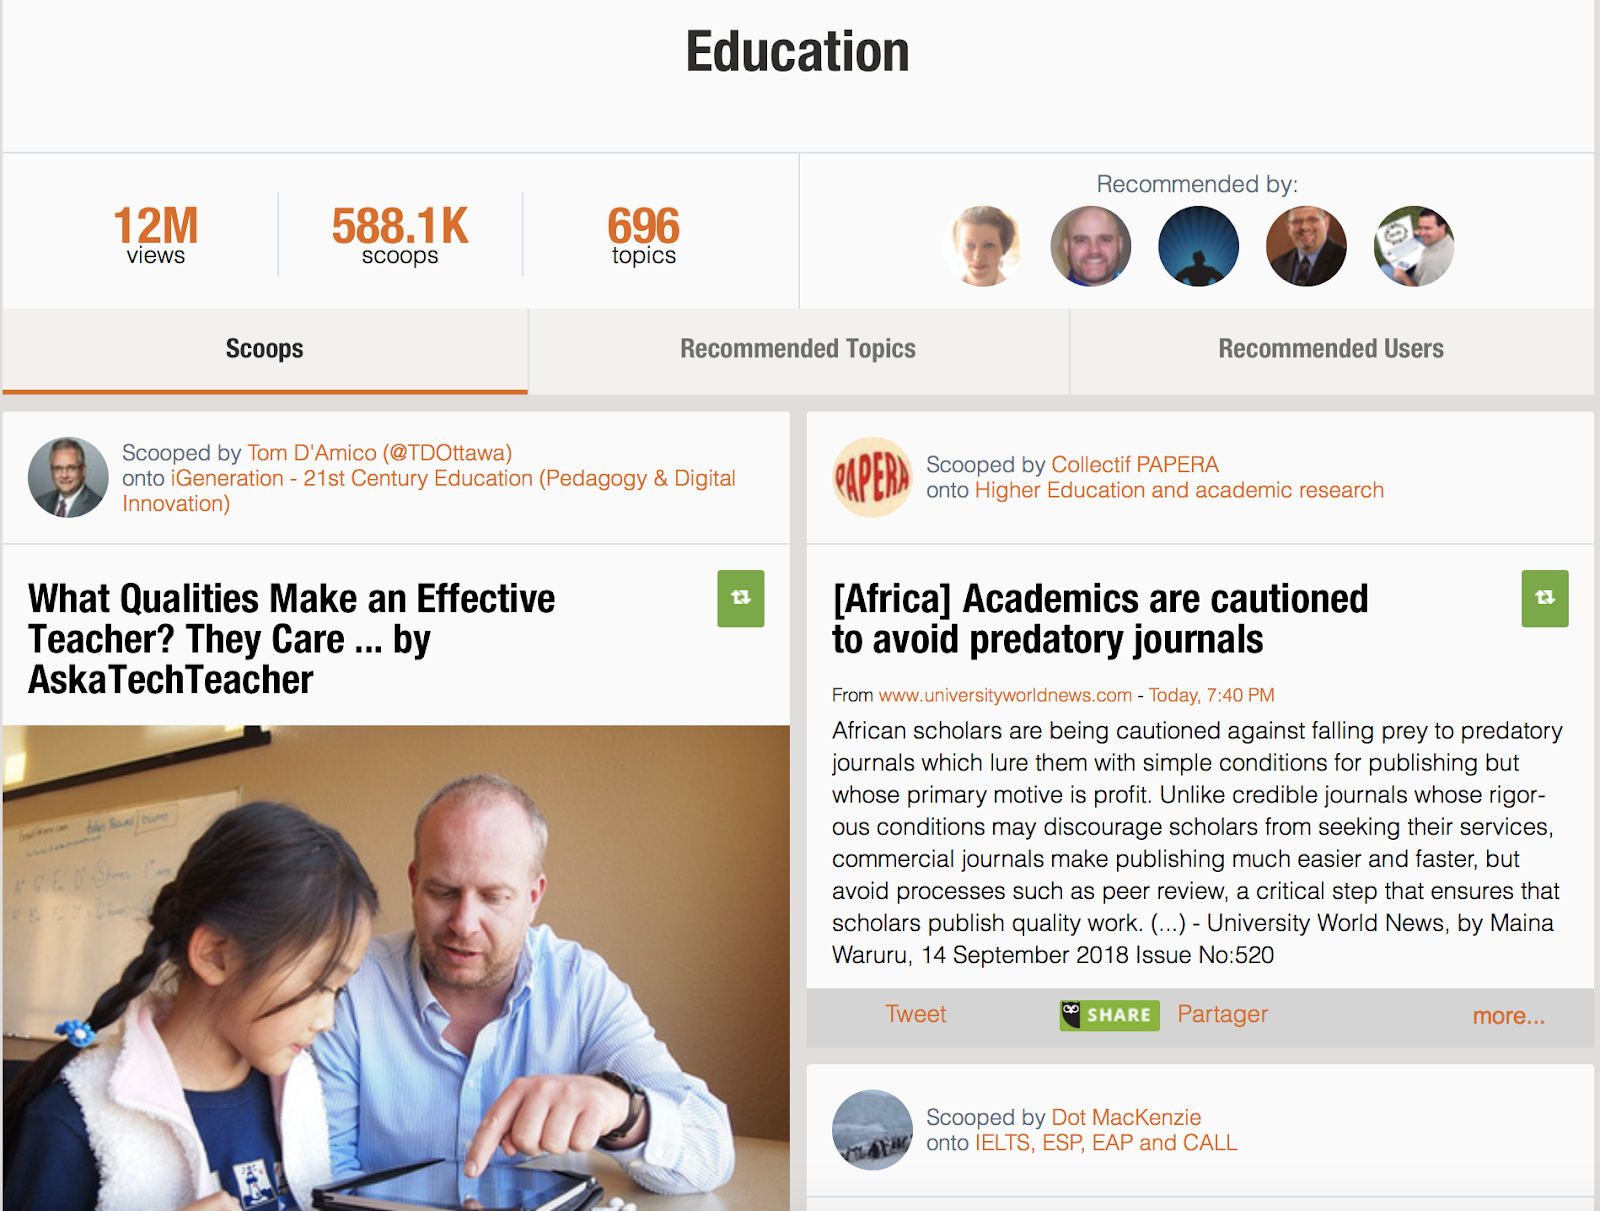Viewport: 1600px width, 1211px height.
Task: Open the teacher and student article image
Action: click(396, 968)
